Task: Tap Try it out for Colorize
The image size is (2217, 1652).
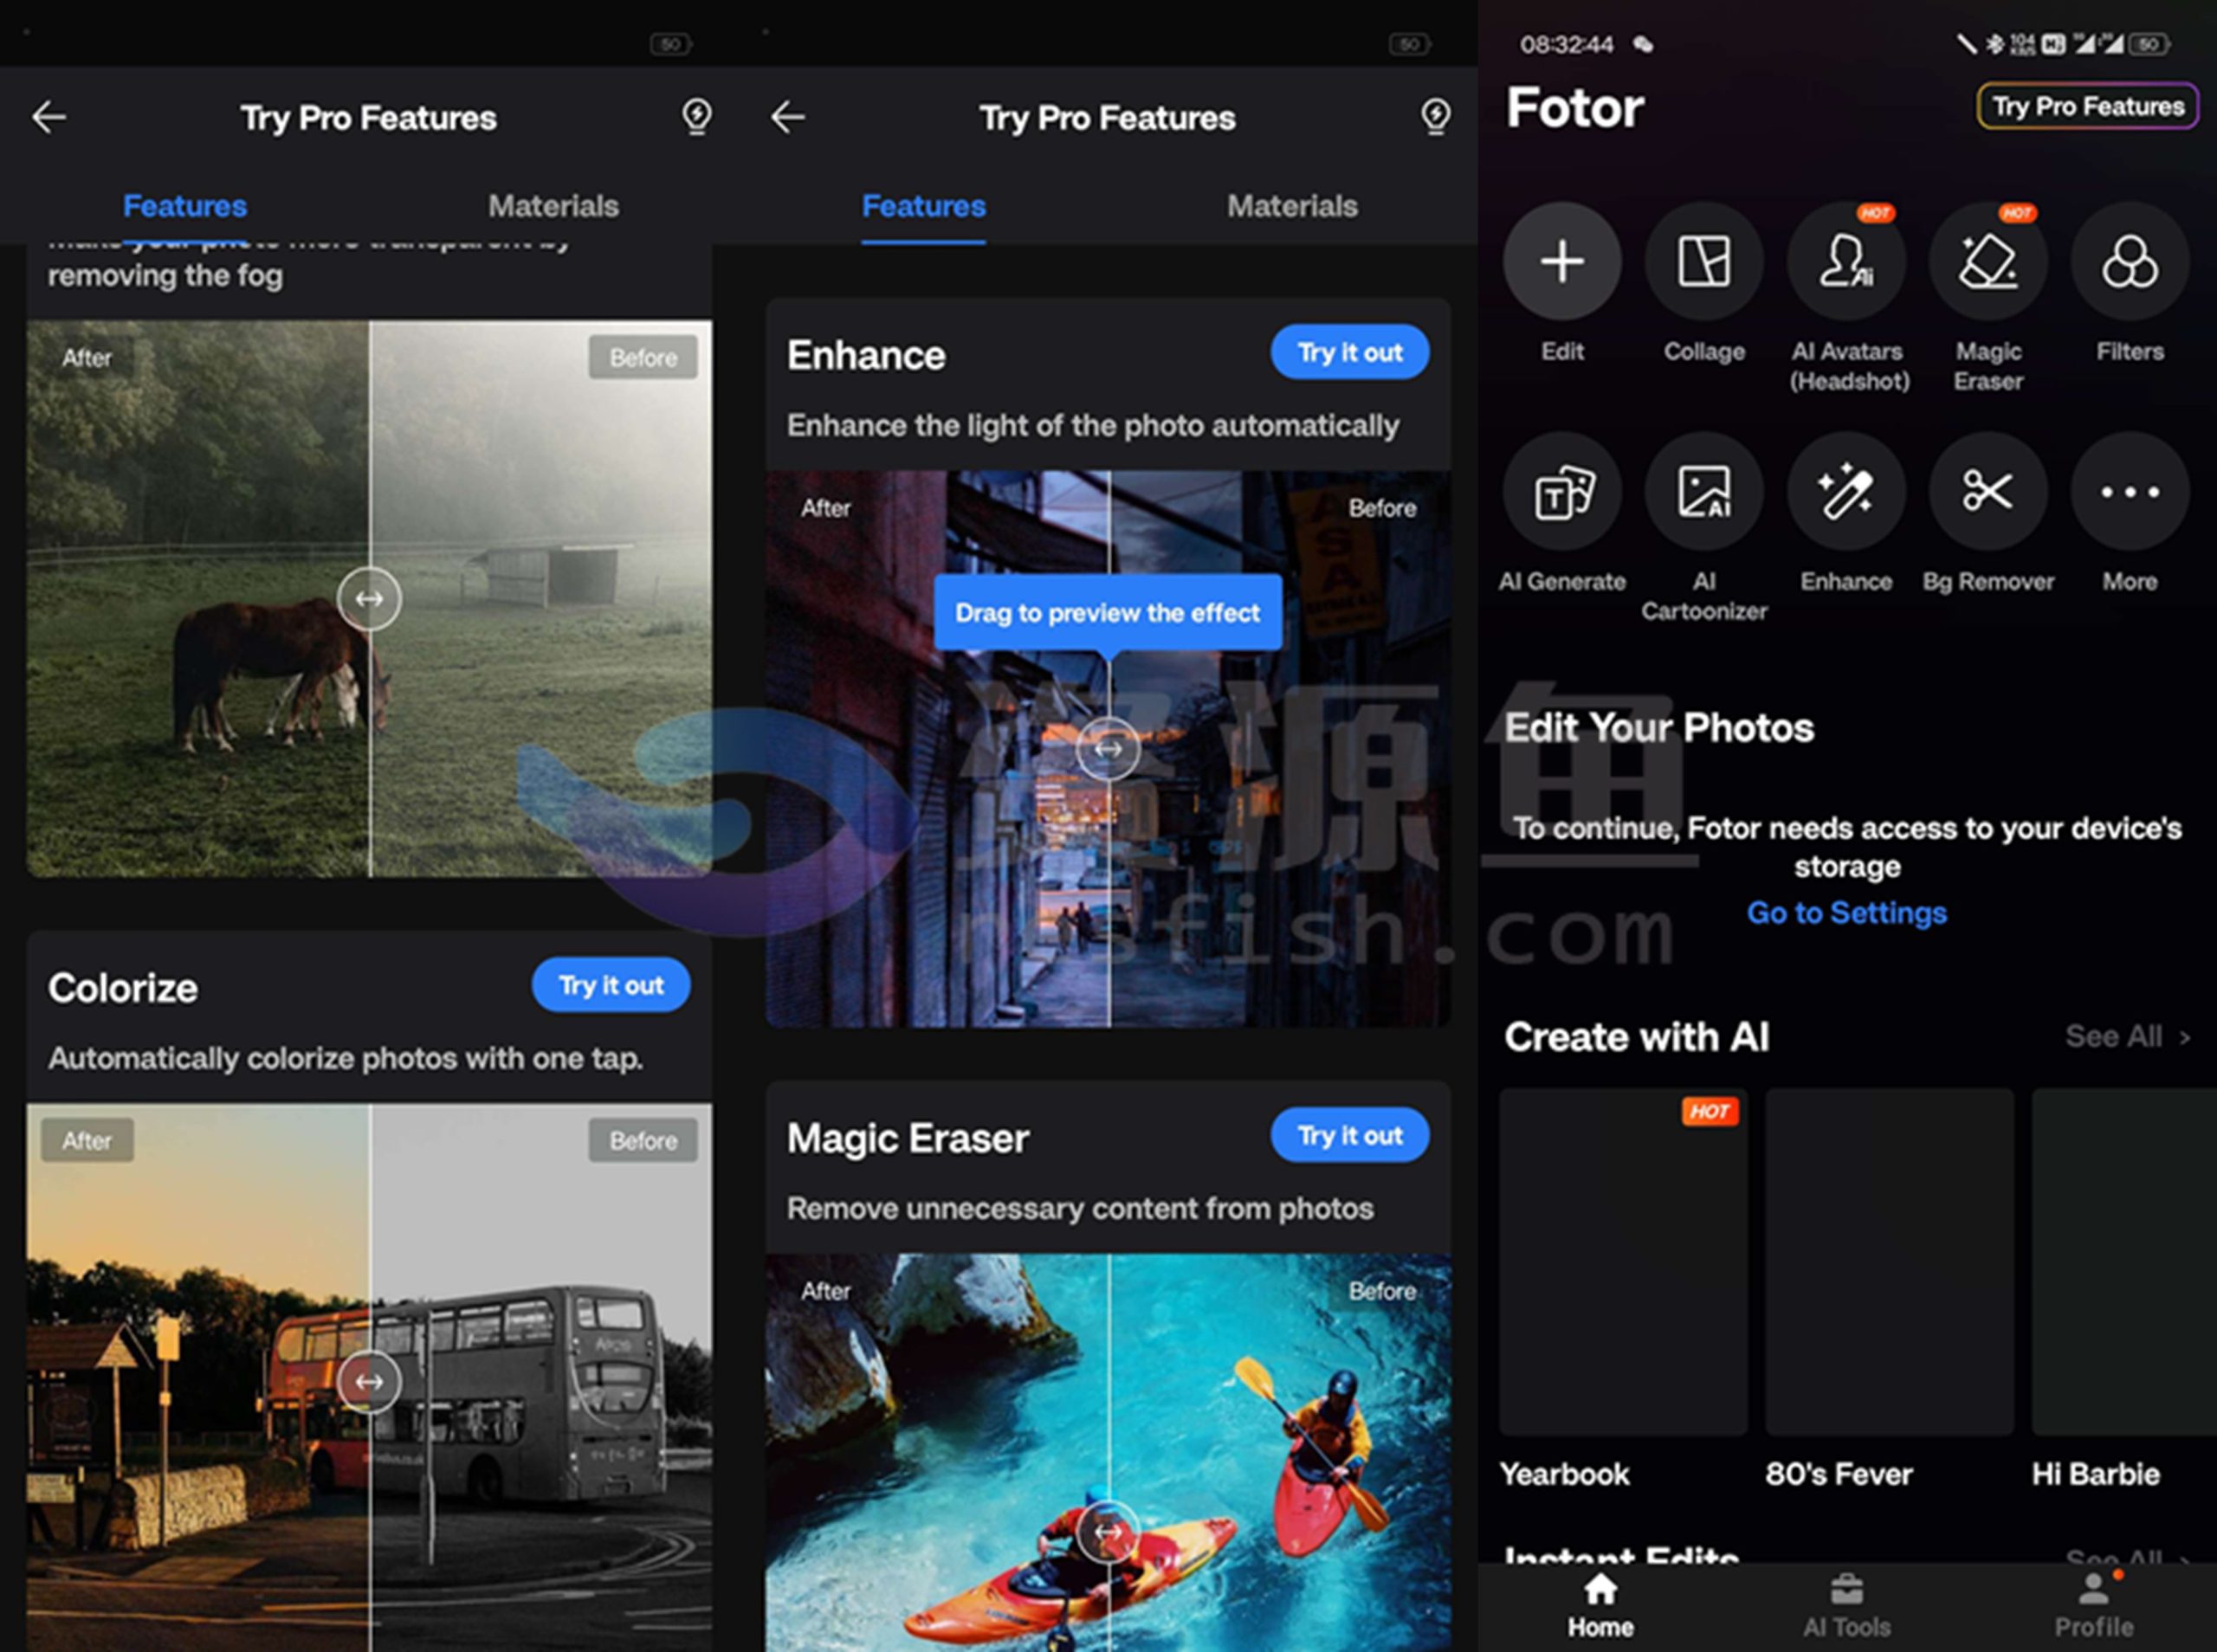Action: 610,984
